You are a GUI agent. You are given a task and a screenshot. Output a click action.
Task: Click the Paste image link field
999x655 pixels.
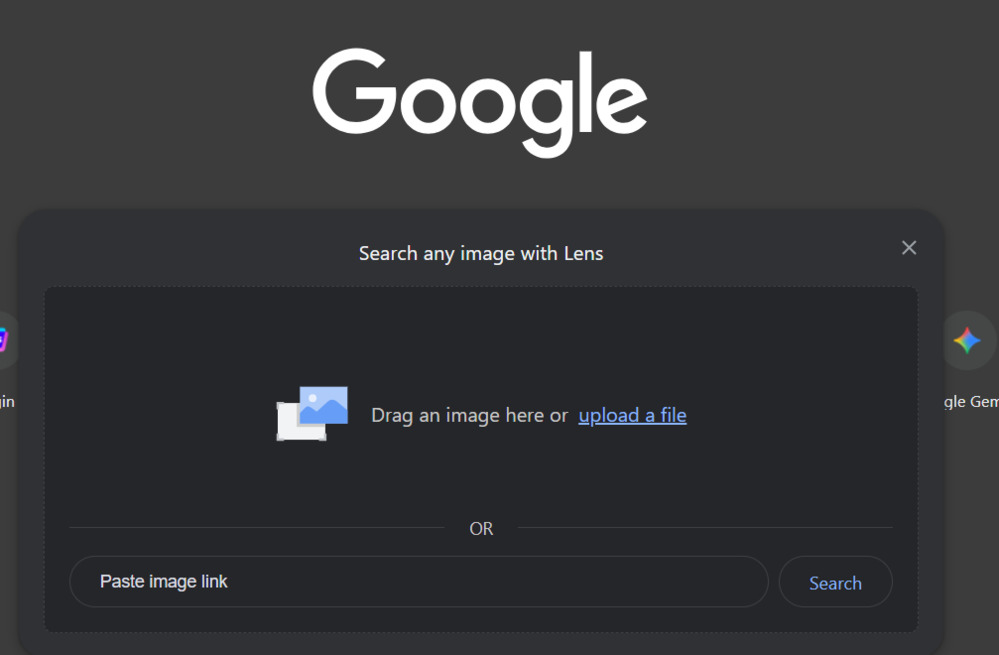coord(419,582)
